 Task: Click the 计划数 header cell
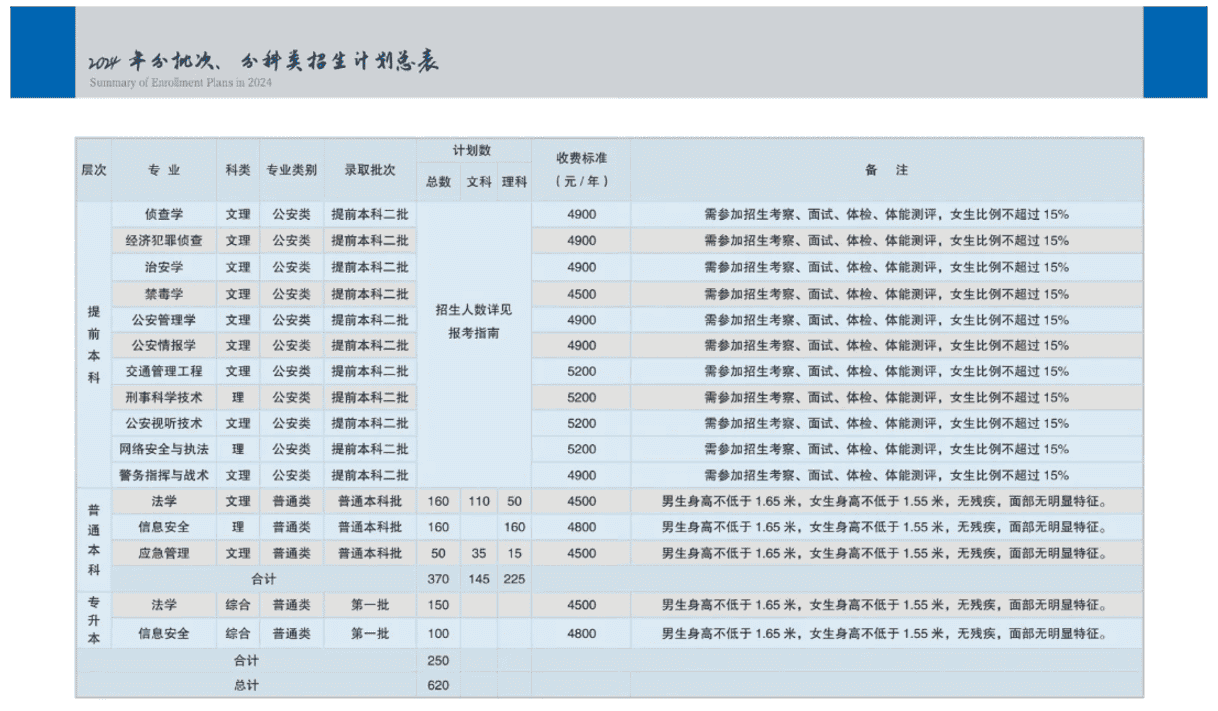pos(473,151)
